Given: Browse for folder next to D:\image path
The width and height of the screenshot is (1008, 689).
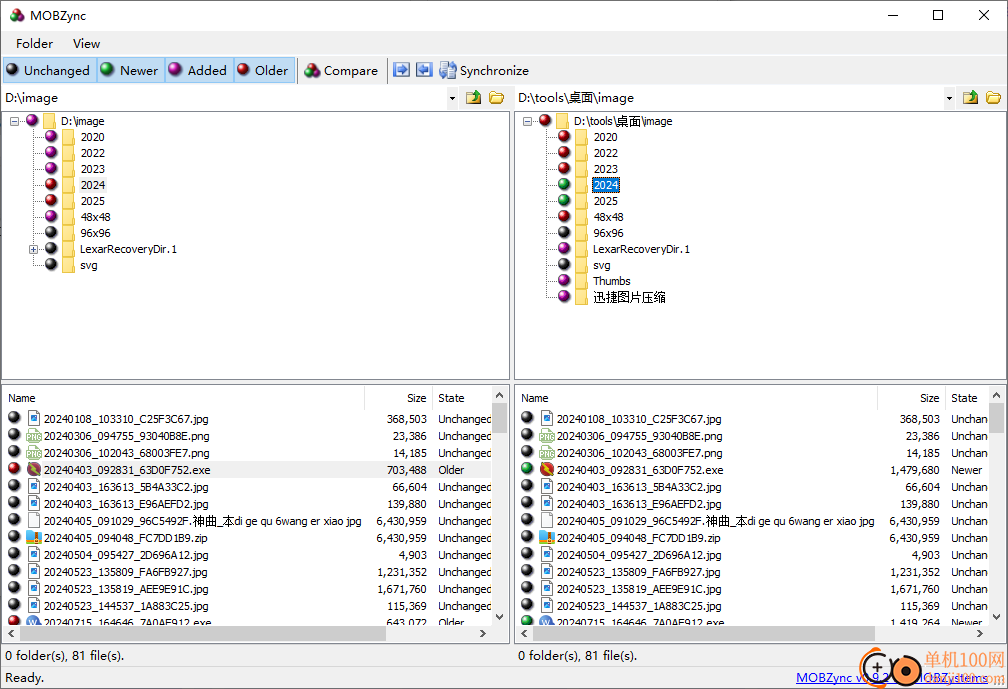Looking at the screenshot, I should pos(496,98).
